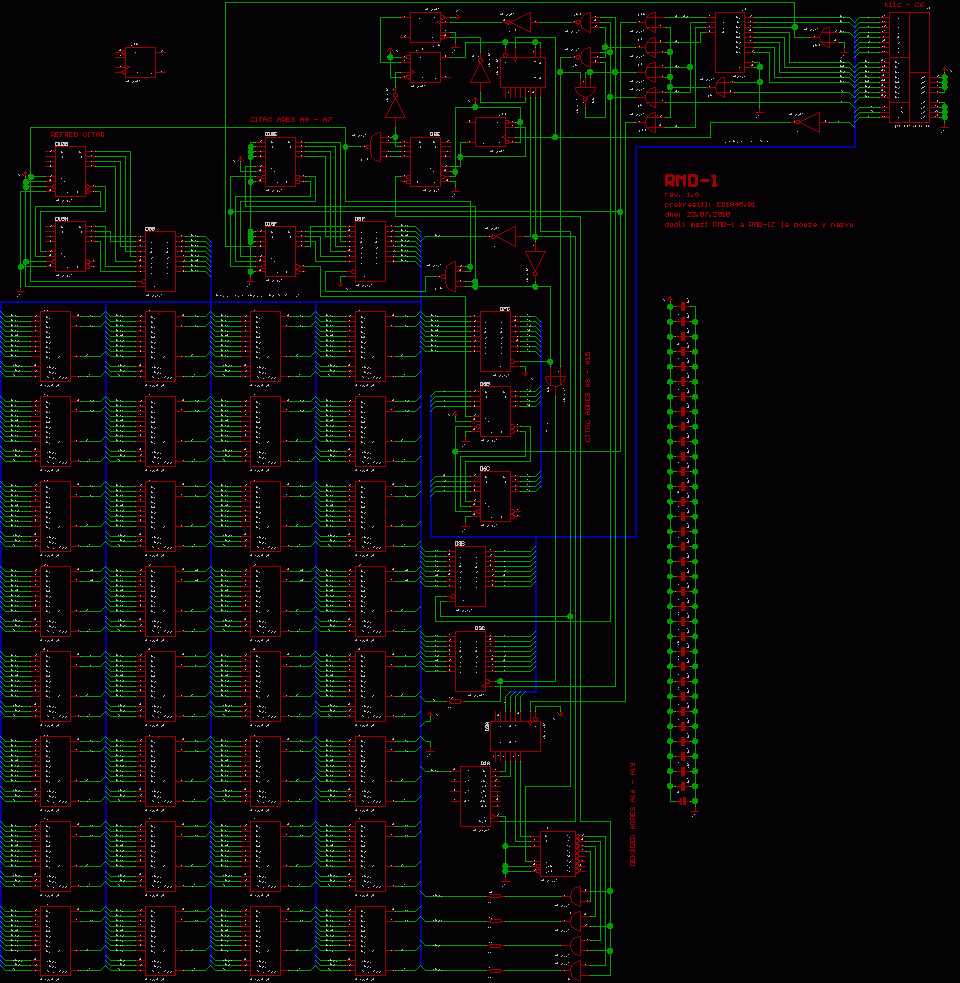Click the inverter left of the klic connector
This screenshot has width=960, height=983.
tap(807, 122)
